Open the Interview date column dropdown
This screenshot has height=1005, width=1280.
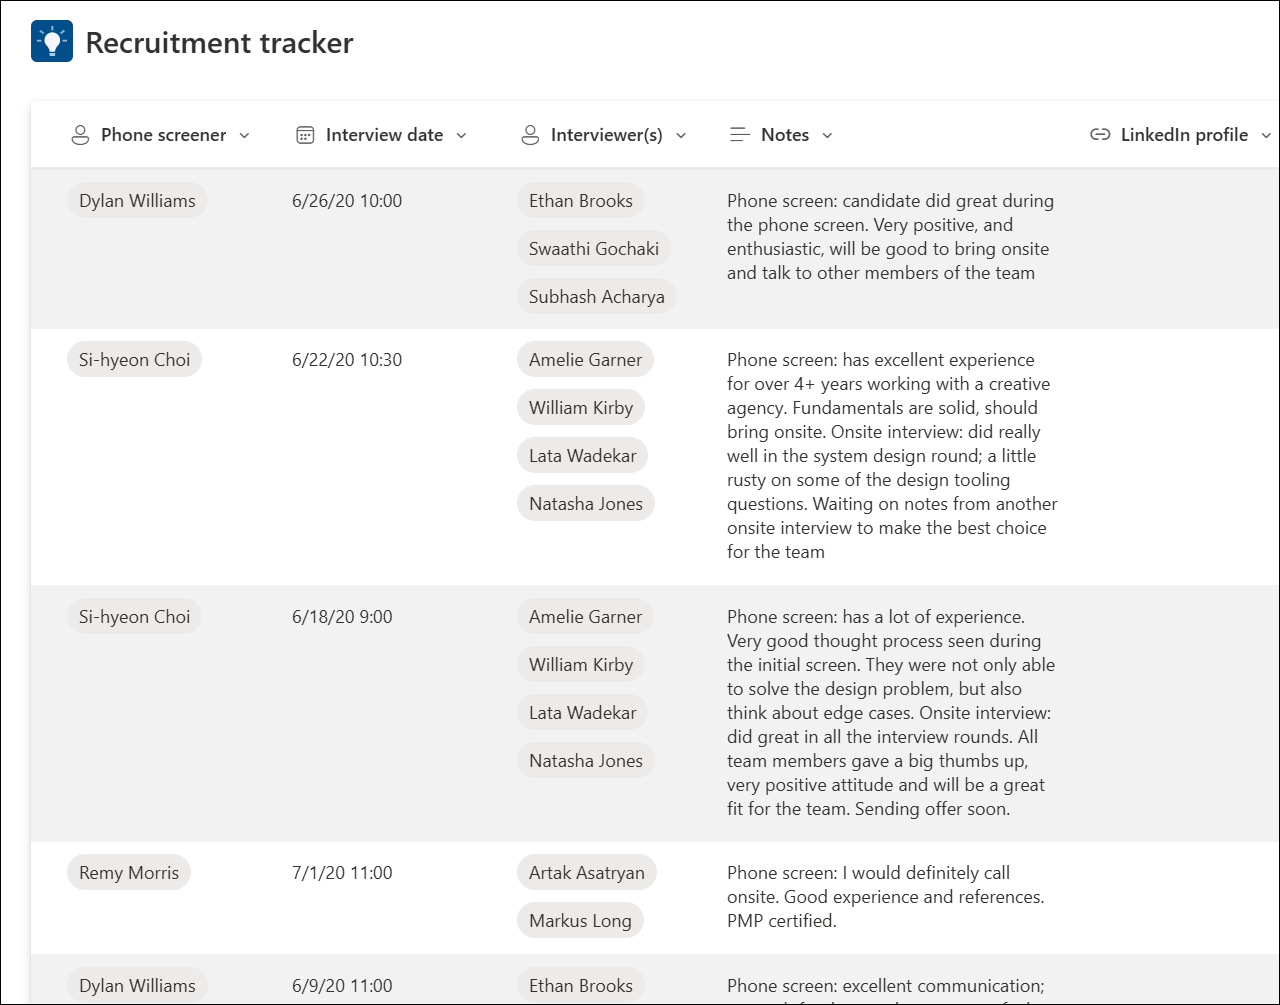tap(461, 135)
